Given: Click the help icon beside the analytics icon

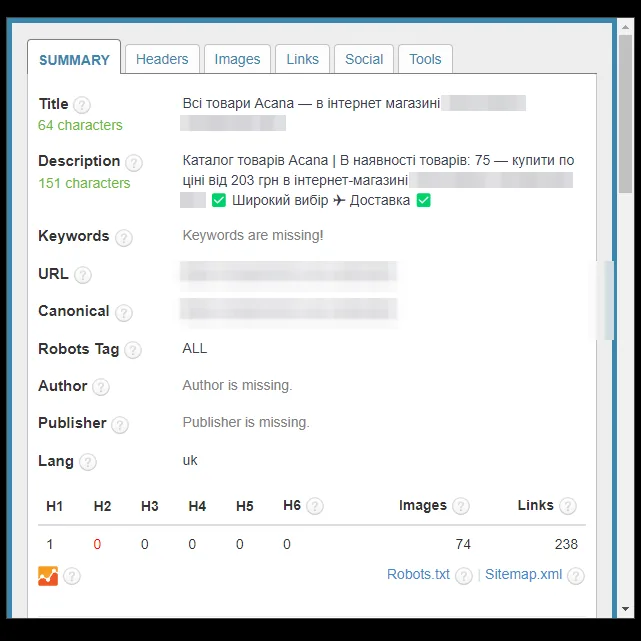Looking at the screenshot, I should point(72,576).
